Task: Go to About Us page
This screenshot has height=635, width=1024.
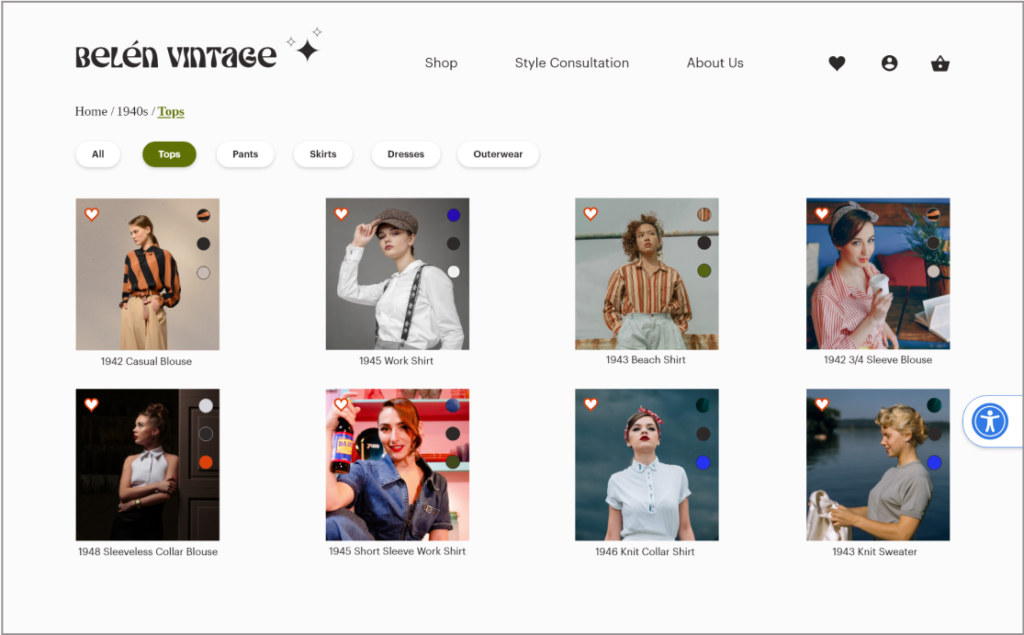Action: point(715,63)
